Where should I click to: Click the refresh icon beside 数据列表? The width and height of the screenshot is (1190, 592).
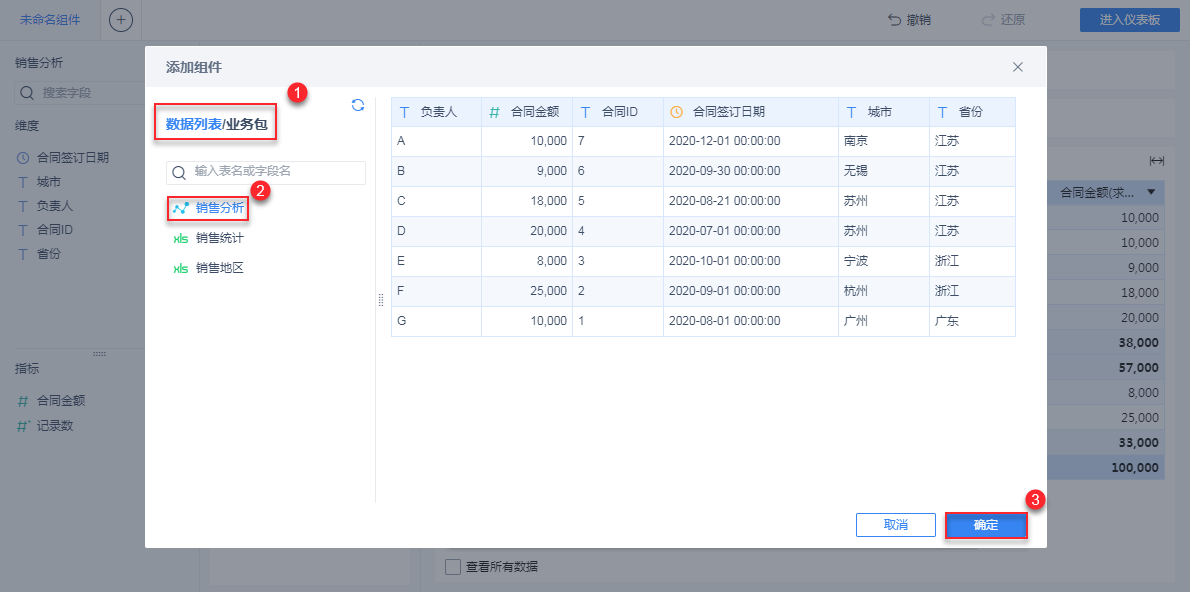[358, 105]
